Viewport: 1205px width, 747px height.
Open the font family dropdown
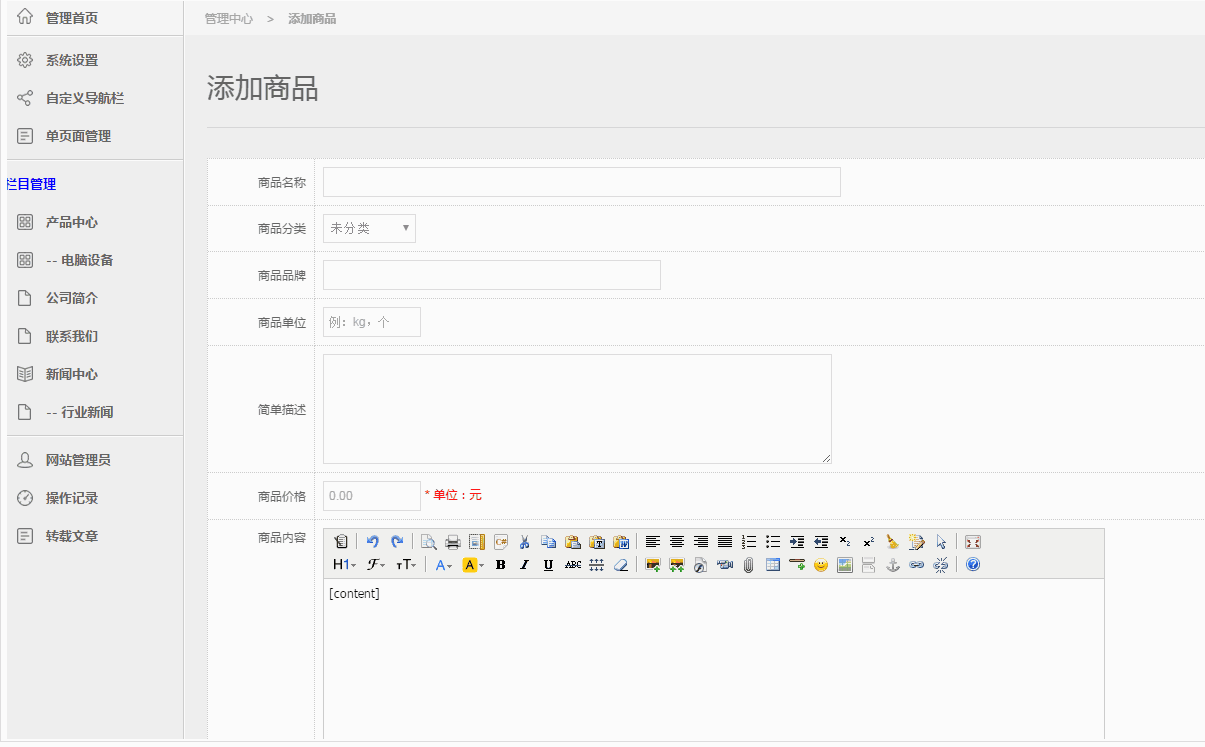pyautogui.click(x=376, y=565)
